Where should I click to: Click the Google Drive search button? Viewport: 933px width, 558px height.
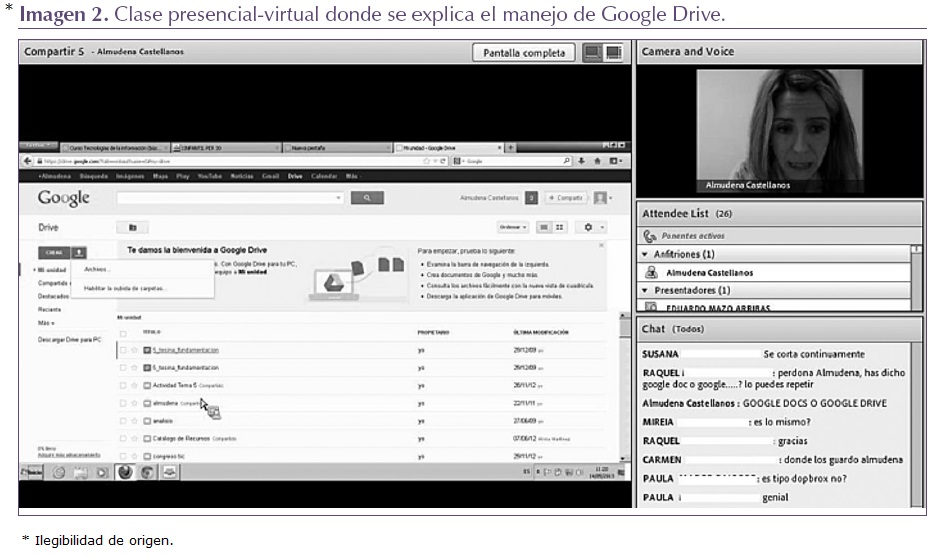[x=367, y=198]
